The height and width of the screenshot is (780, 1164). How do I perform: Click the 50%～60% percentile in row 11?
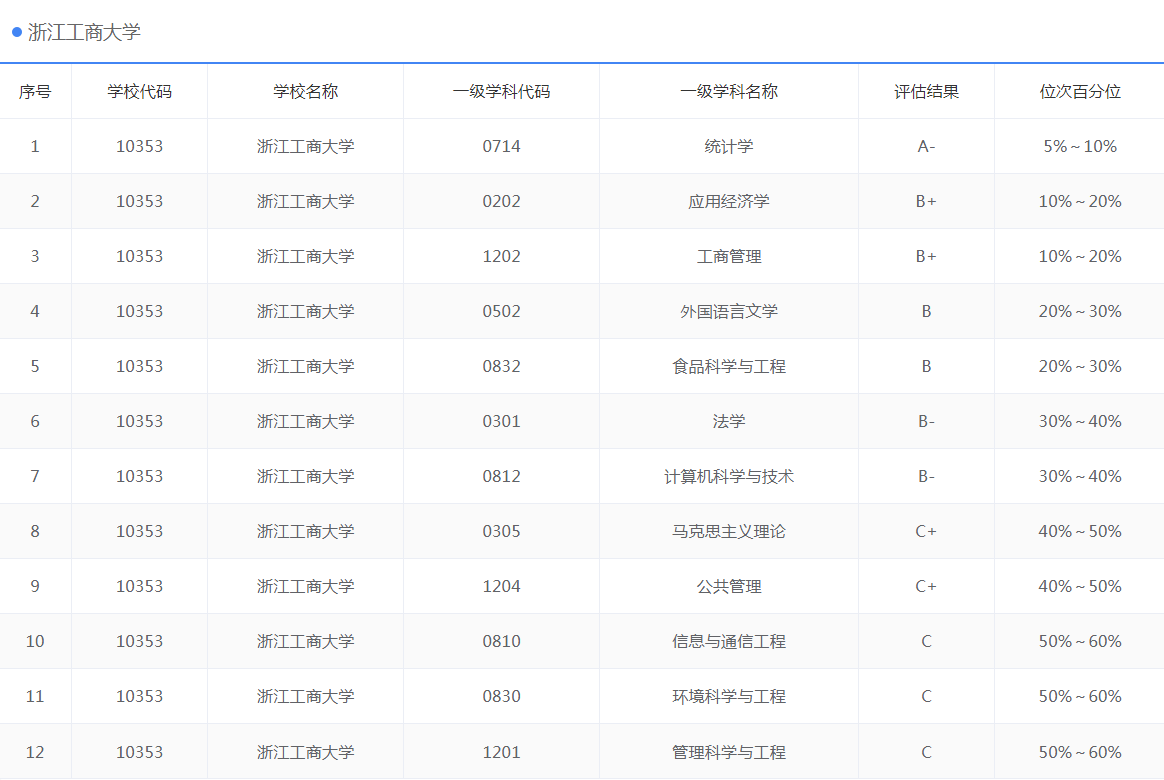coord(1080,695)
